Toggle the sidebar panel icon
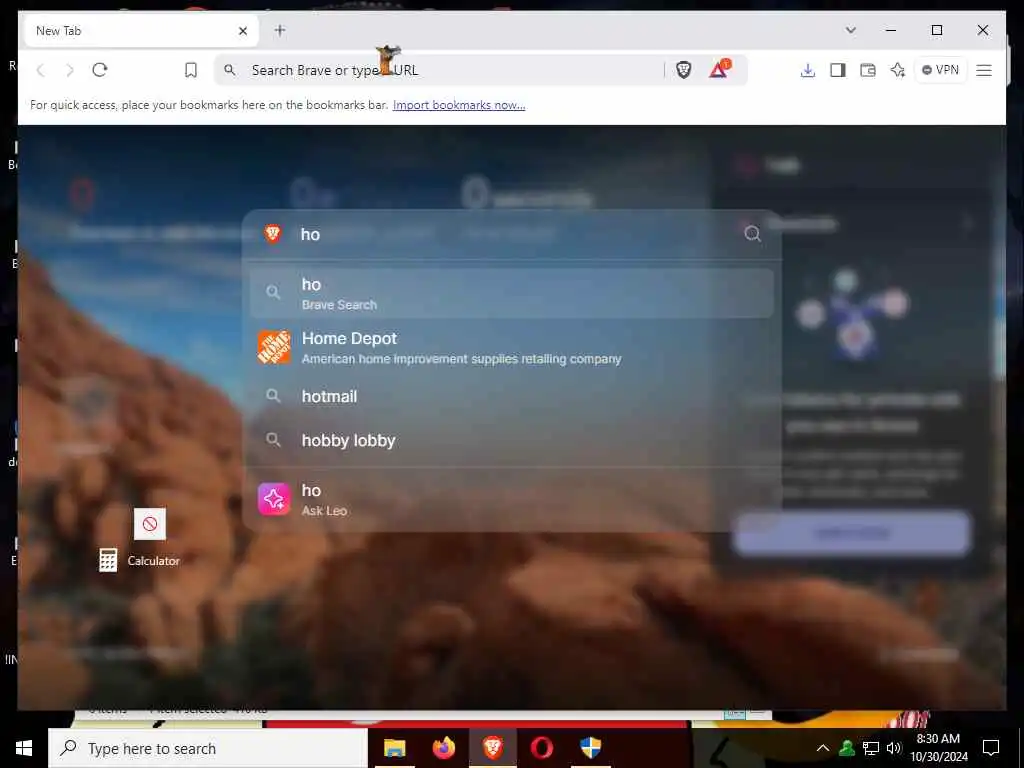The height and width of the screenshot is (768, 1024). tap(838, 70)
